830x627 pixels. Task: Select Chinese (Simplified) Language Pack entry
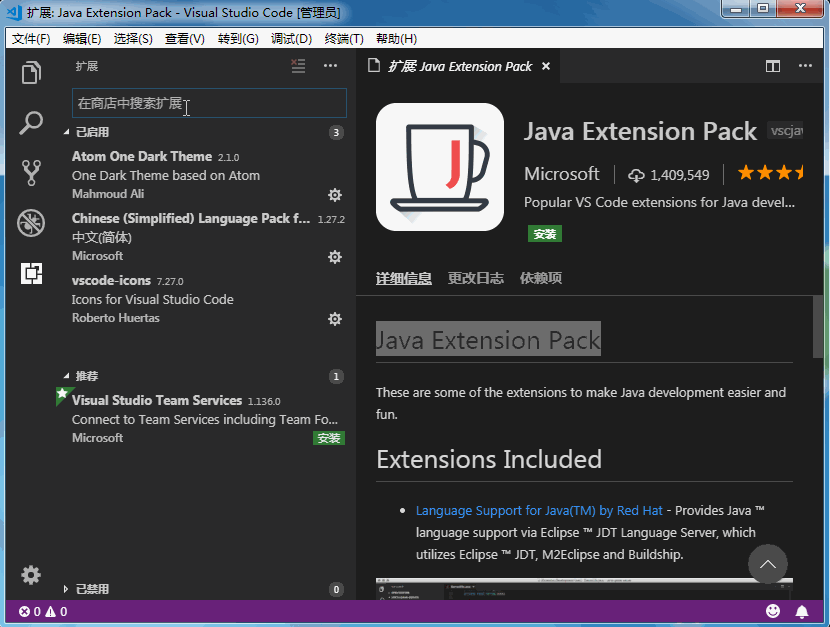(x=208, y=237)
